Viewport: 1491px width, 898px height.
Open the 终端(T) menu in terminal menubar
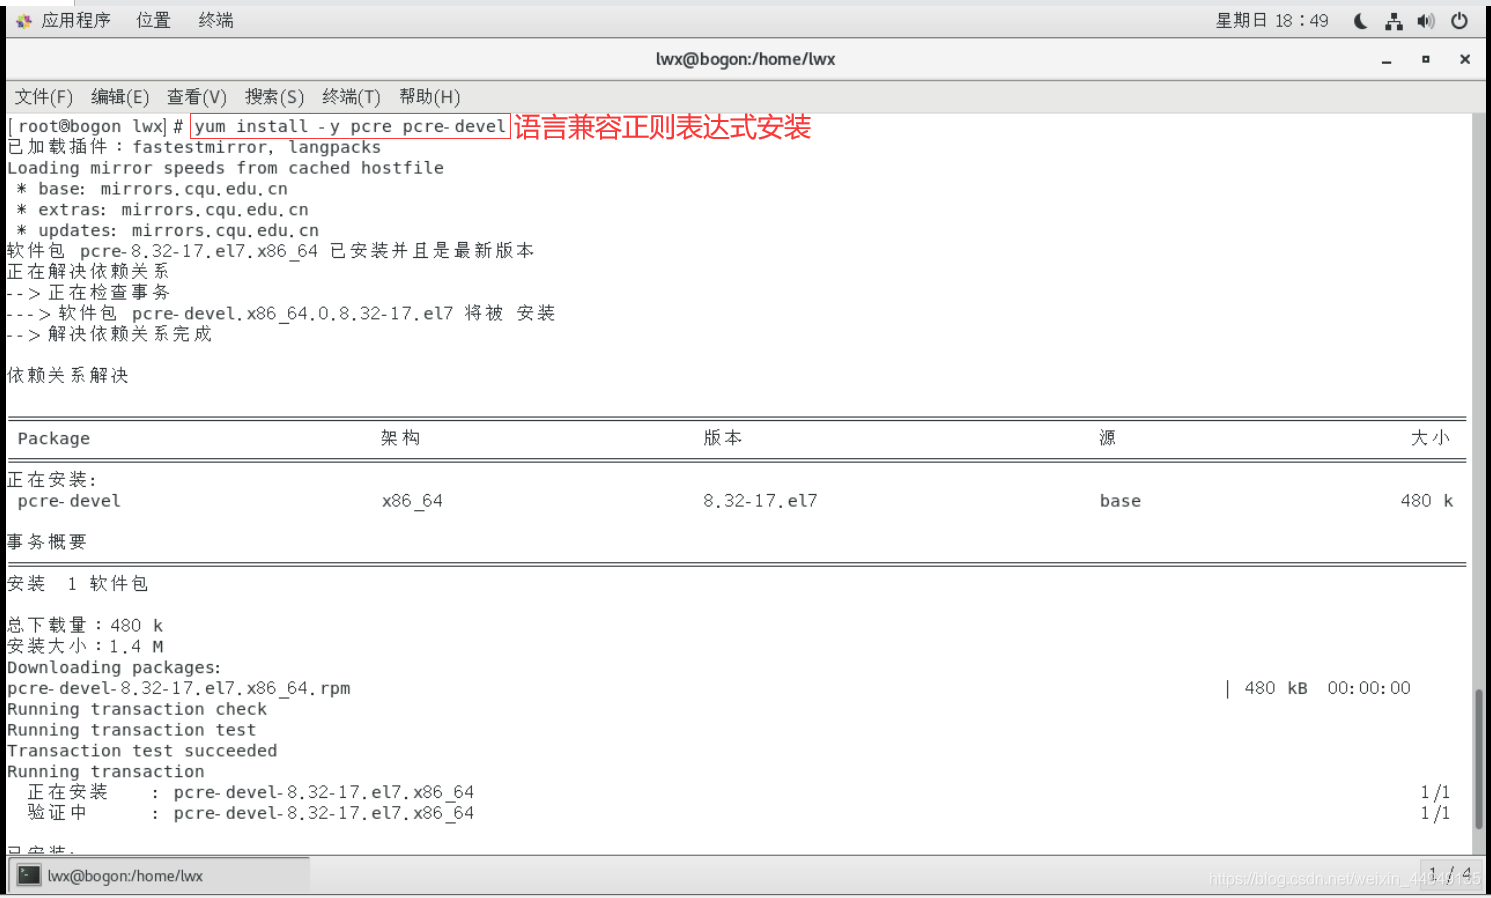pyautogui.click(x=351, y=97)
